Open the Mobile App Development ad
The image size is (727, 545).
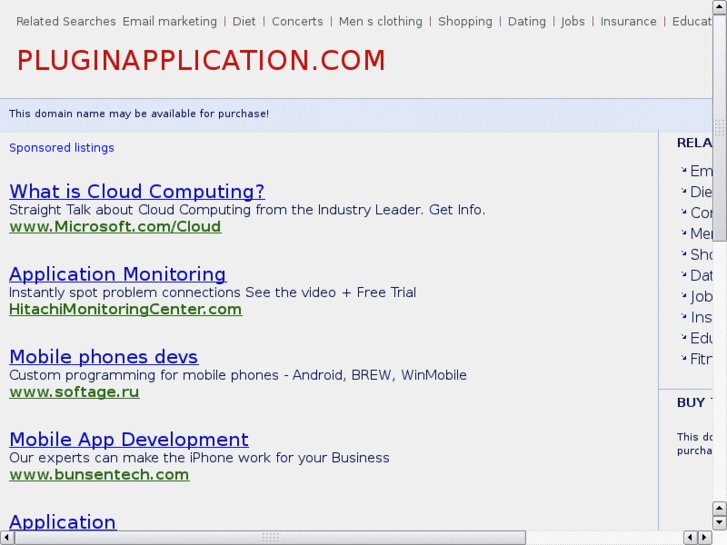(x=129, y=439)
